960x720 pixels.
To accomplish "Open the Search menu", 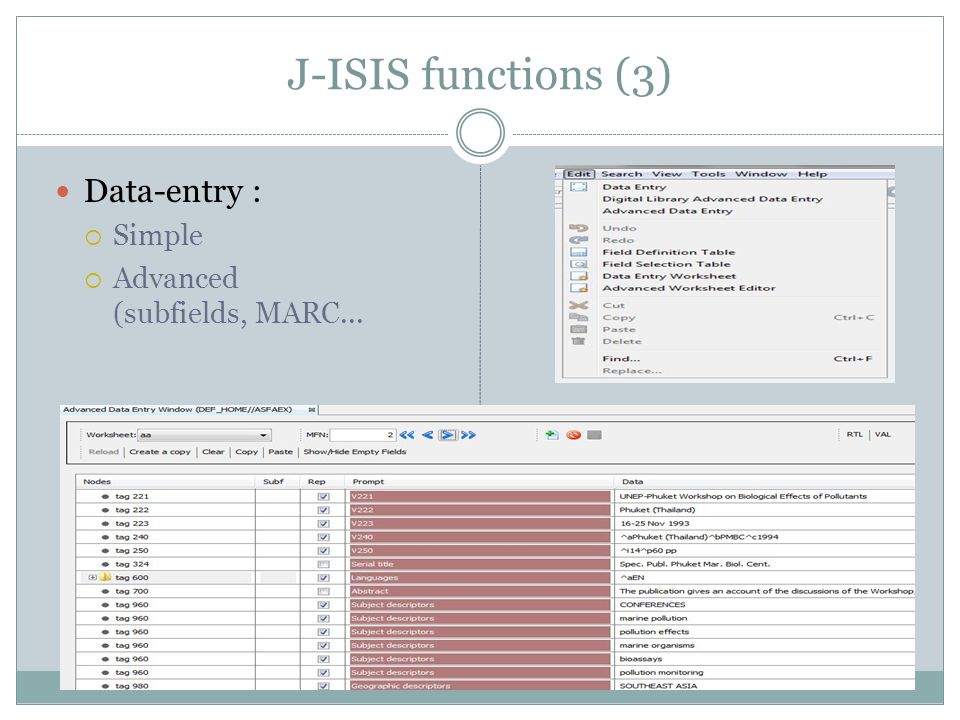I will 621,174.
